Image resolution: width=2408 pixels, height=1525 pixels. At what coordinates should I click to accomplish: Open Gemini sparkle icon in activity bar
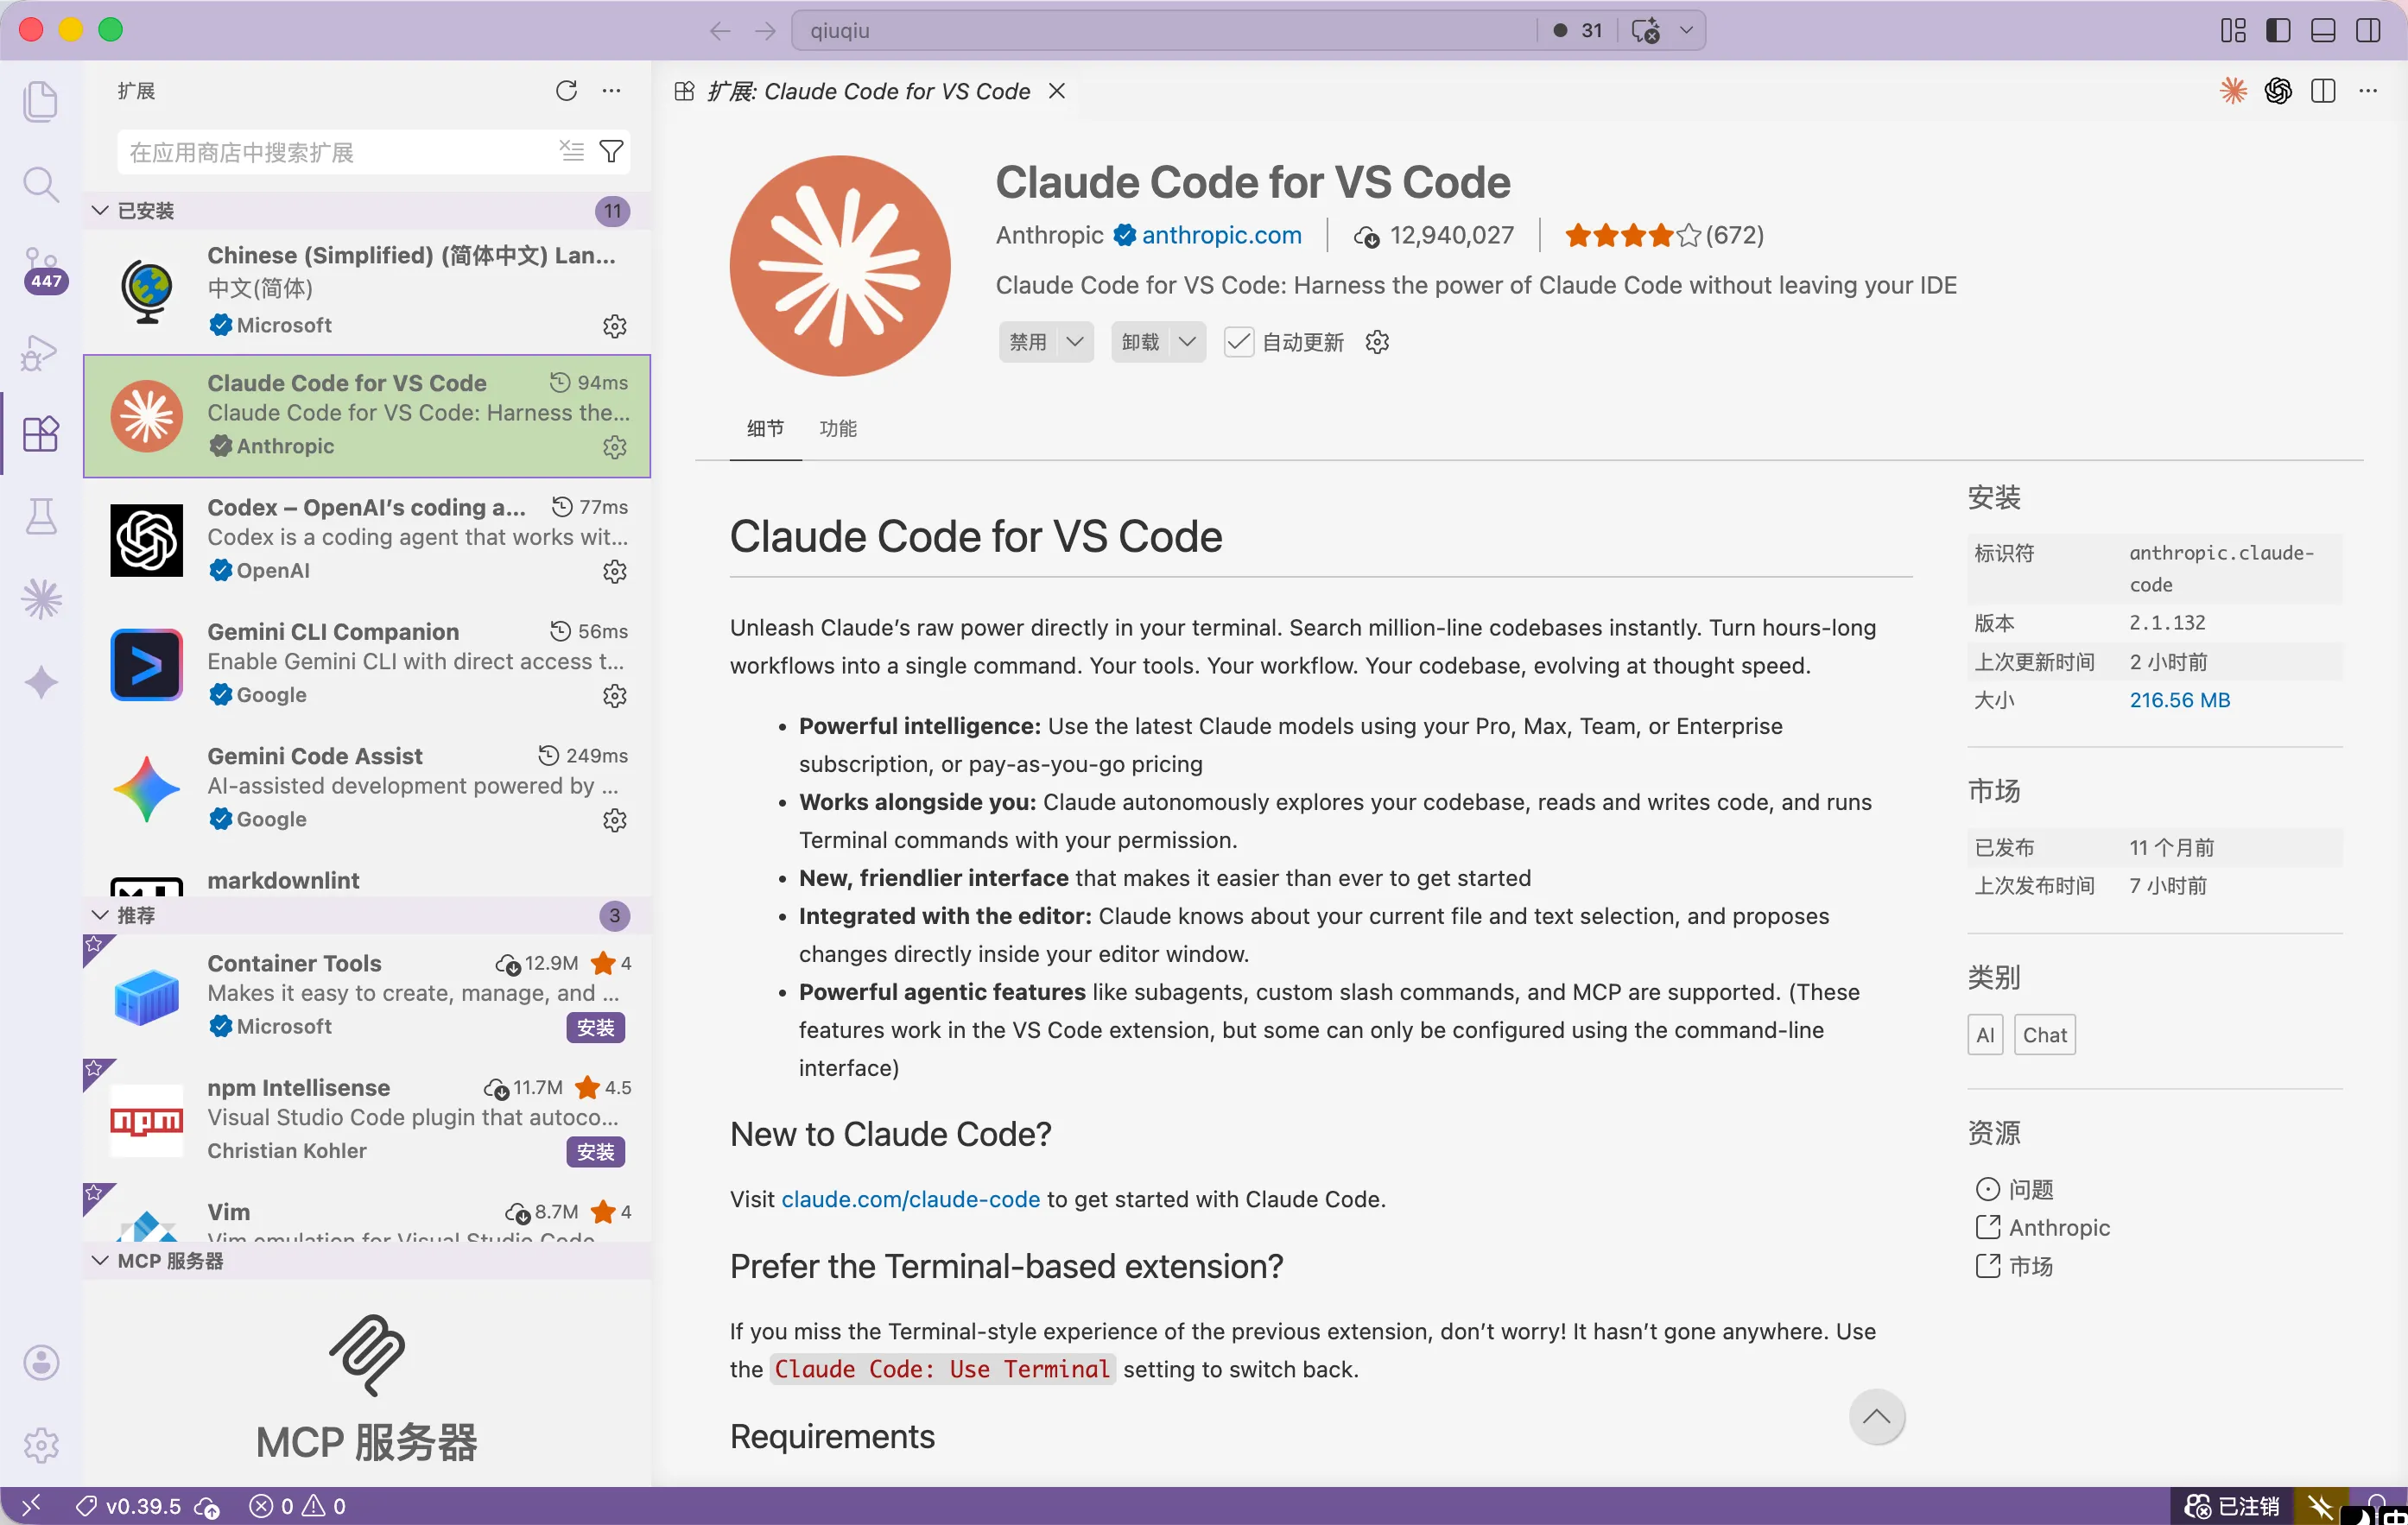pos(41,682)
